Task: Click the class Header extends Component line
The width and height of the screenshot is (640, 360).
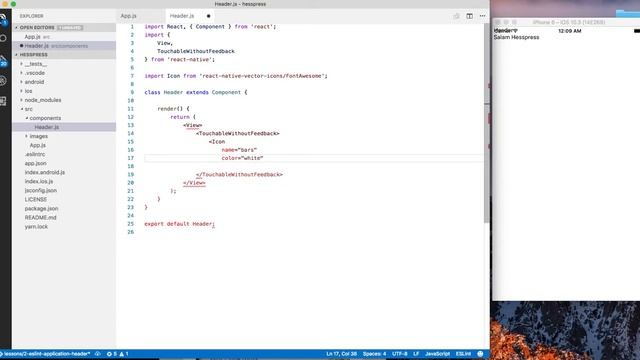Action: tap(196, 93)
